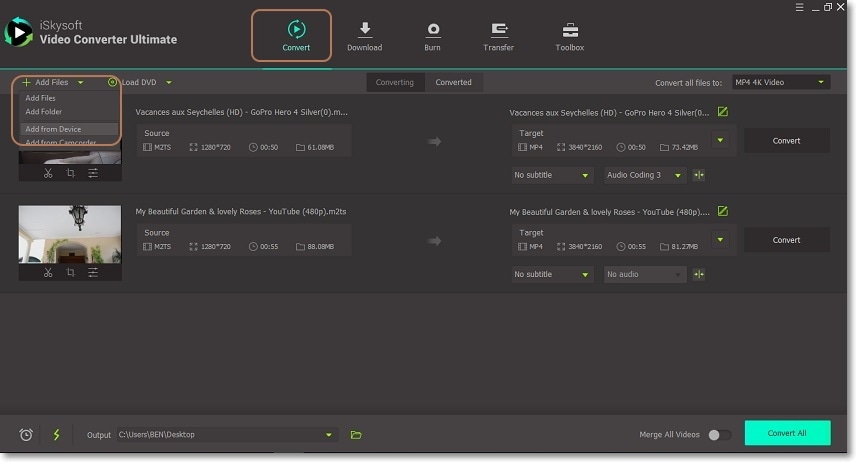Open Audio Coding 3 dropdown
Screen dimensions: 856x462
point(645,175)
